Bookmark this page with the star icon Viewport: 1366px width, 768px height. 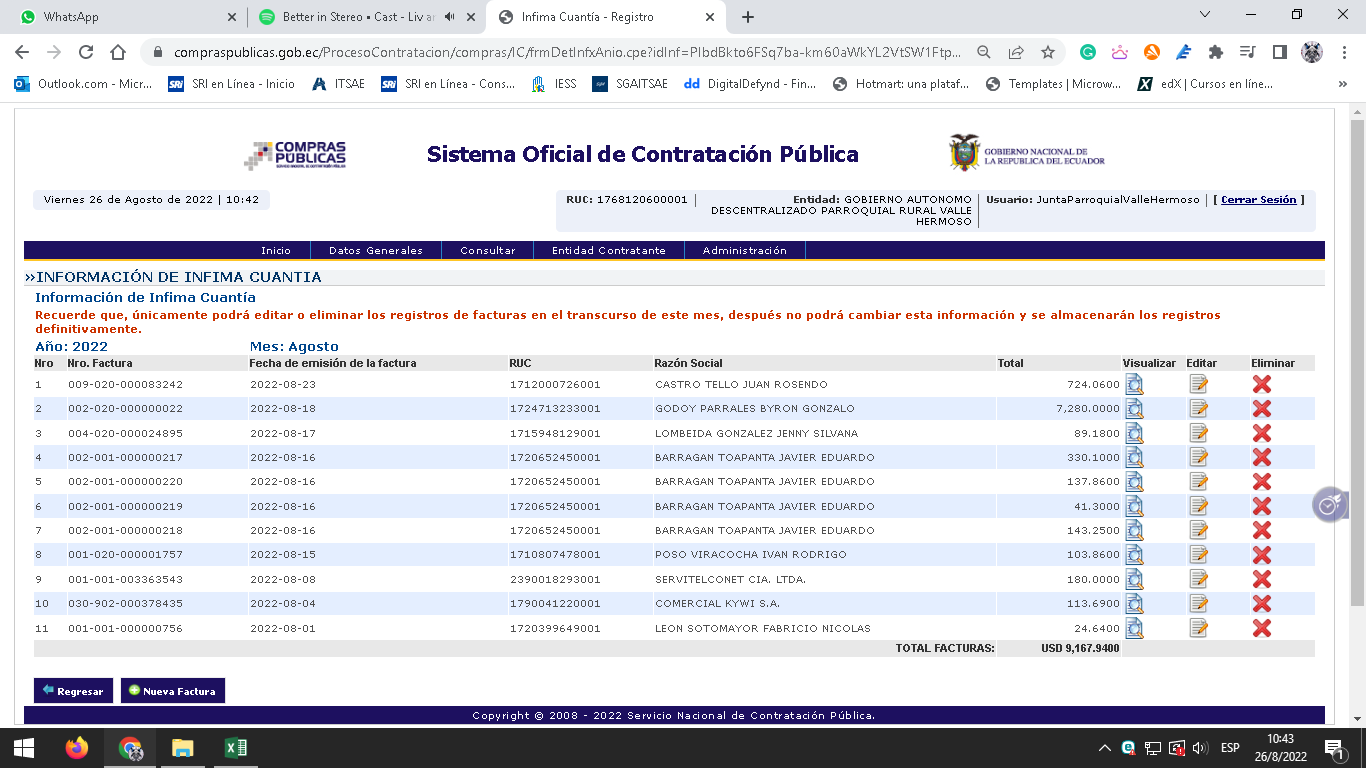tap(1047, 52)
